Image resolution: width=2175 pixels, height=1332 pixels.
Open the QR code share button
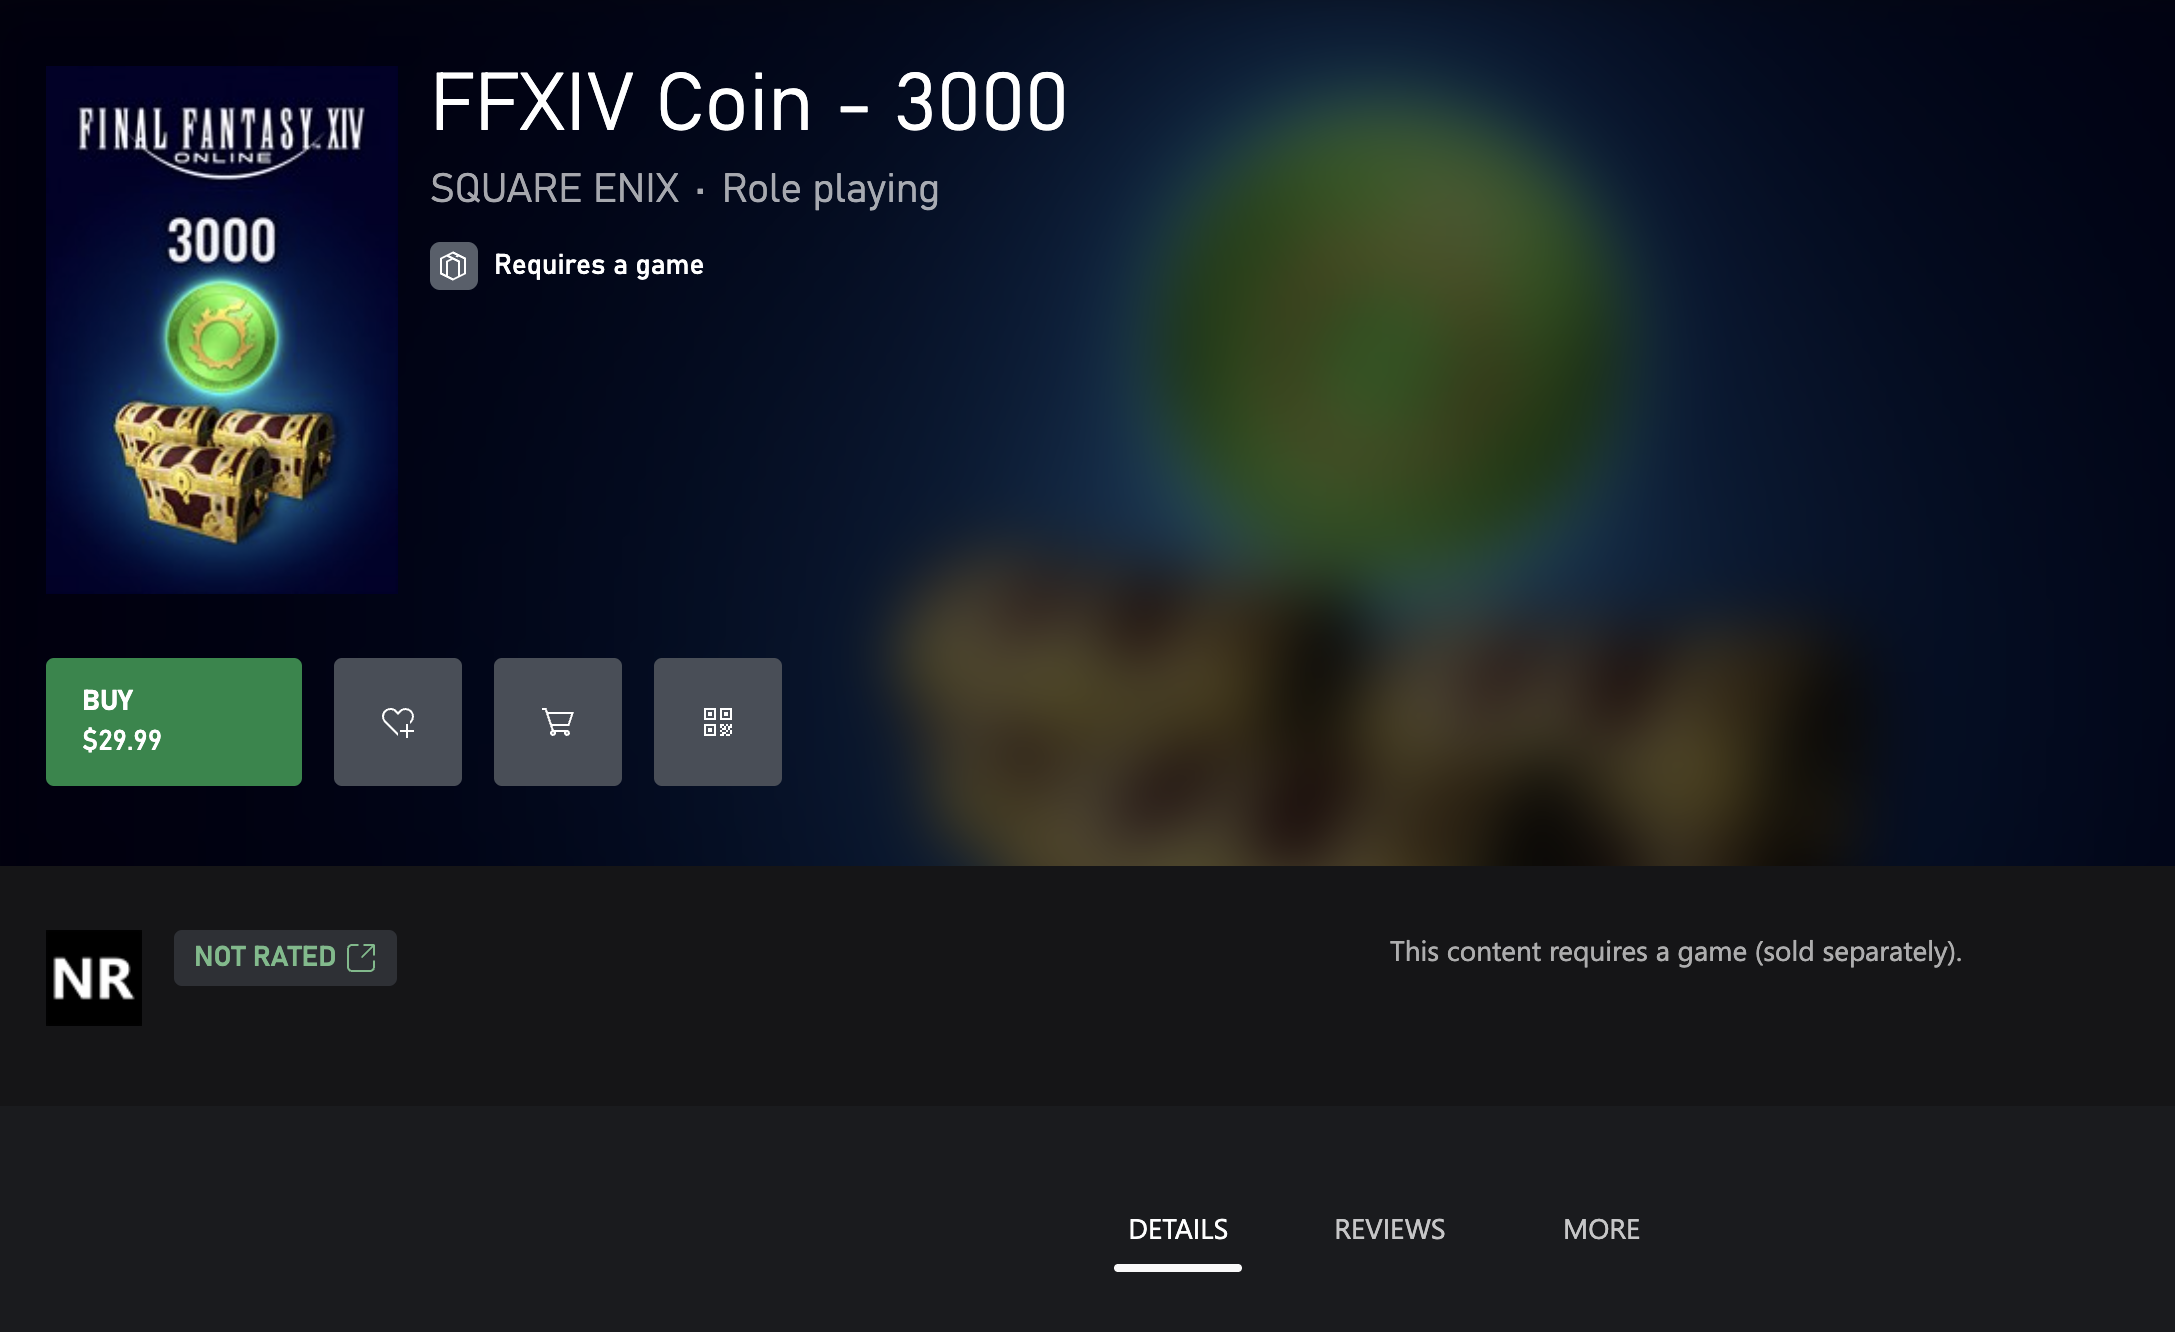click(x=718, y=721)
